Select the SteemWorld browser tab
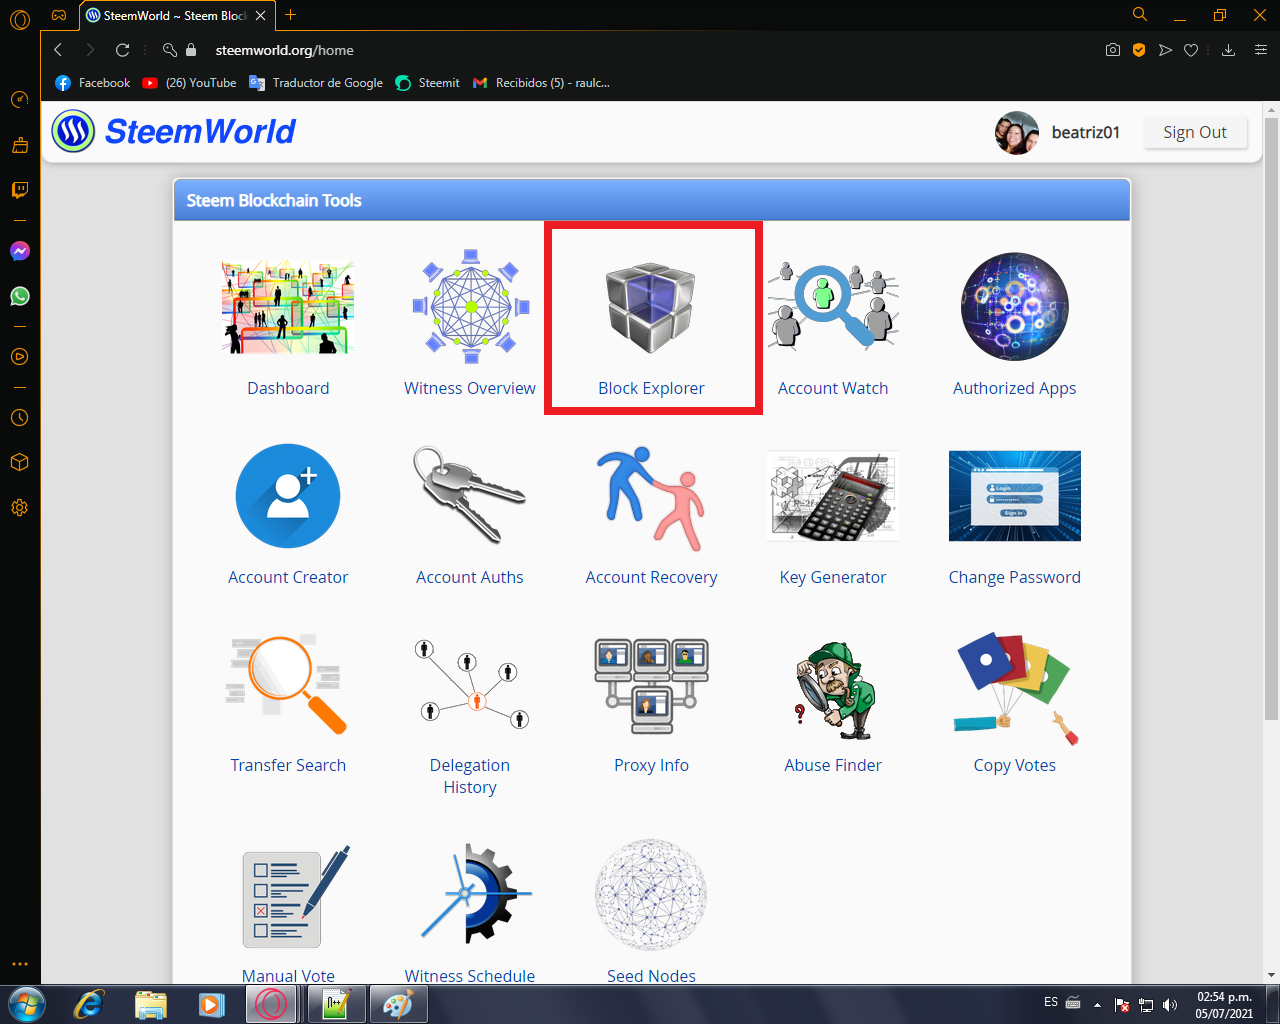Viewport: 1280px width, 1024px height. 175,15
